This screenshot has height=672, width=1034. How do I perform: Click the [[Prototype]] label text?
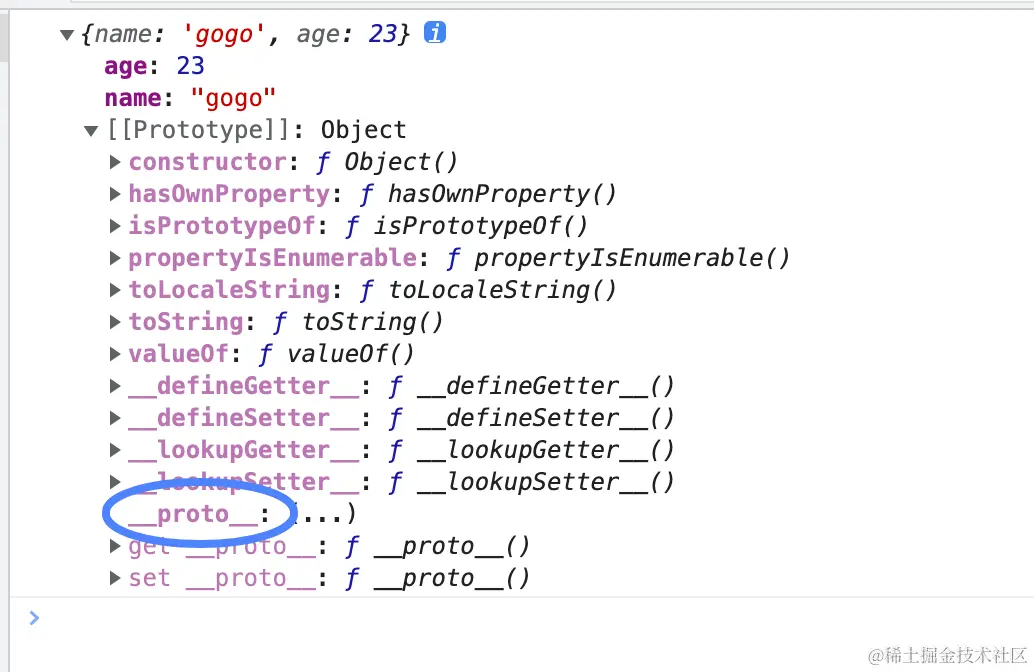click(198, 130)
